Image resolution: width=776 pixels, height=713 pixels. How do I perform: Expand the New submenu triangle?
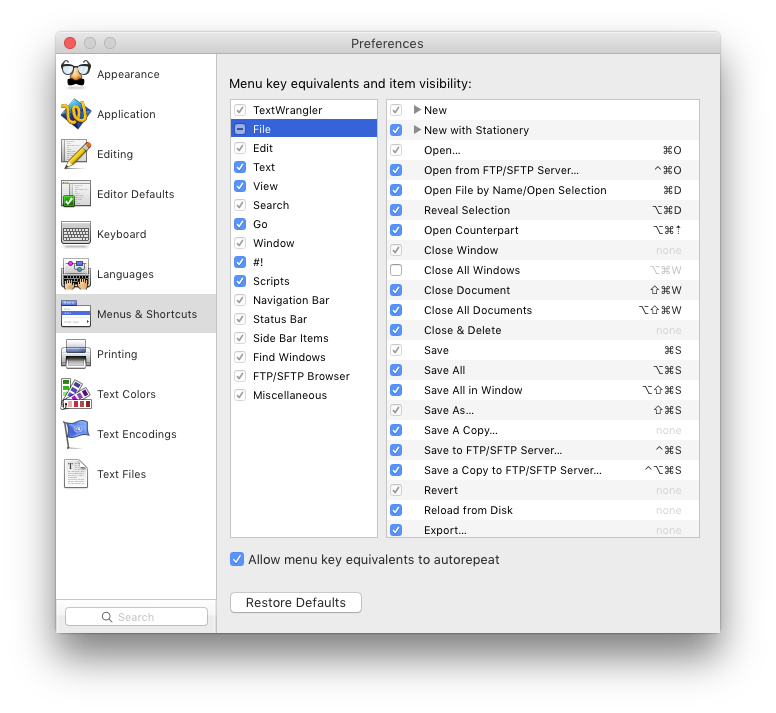[417, 110]
